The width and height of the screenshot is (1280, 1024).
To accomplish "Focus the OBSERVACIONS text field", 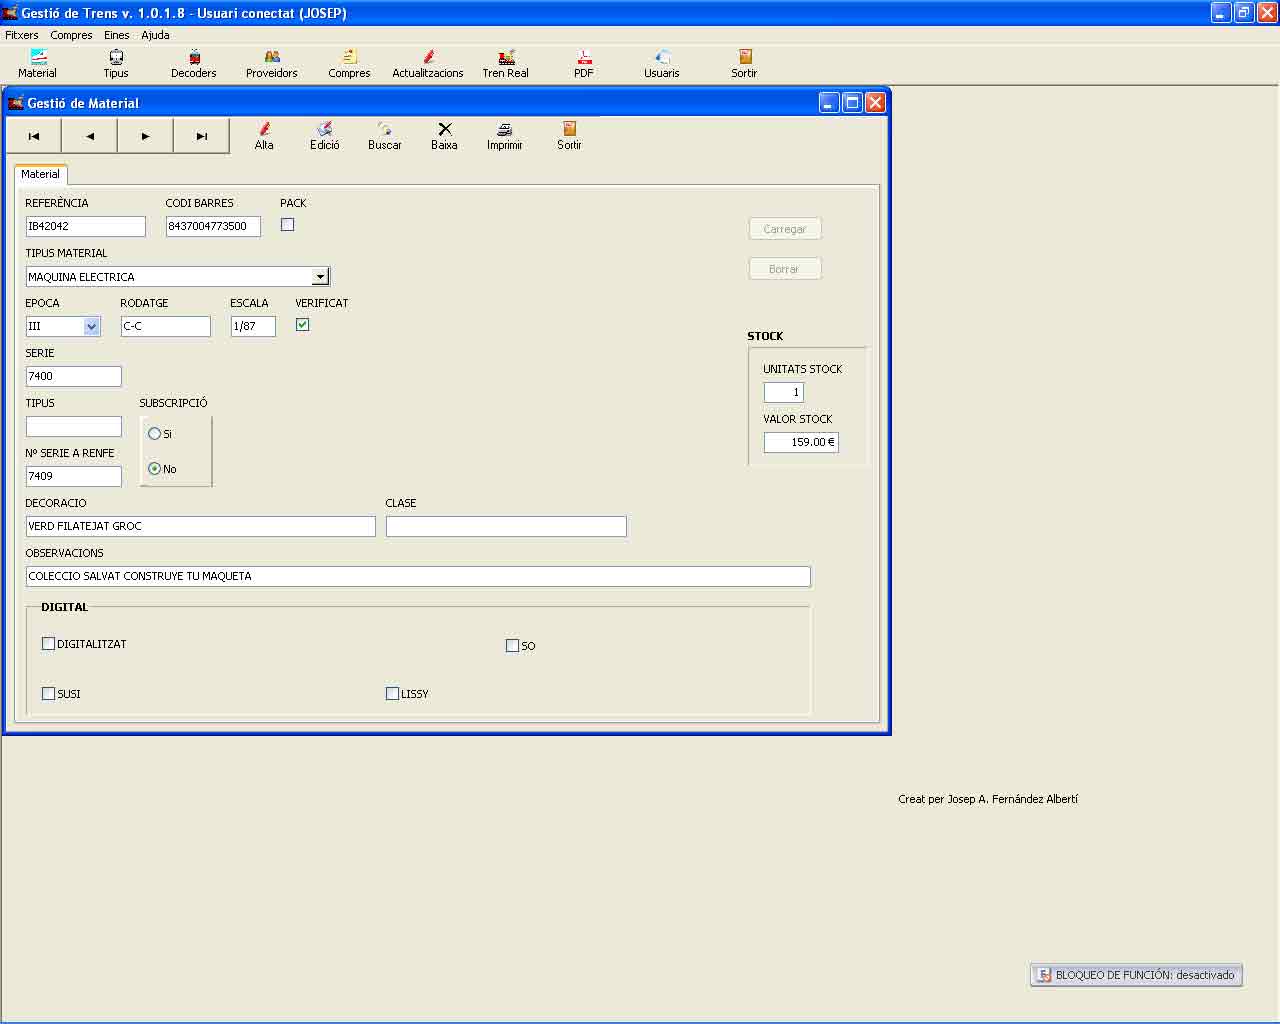I will (x=418, y=576).
